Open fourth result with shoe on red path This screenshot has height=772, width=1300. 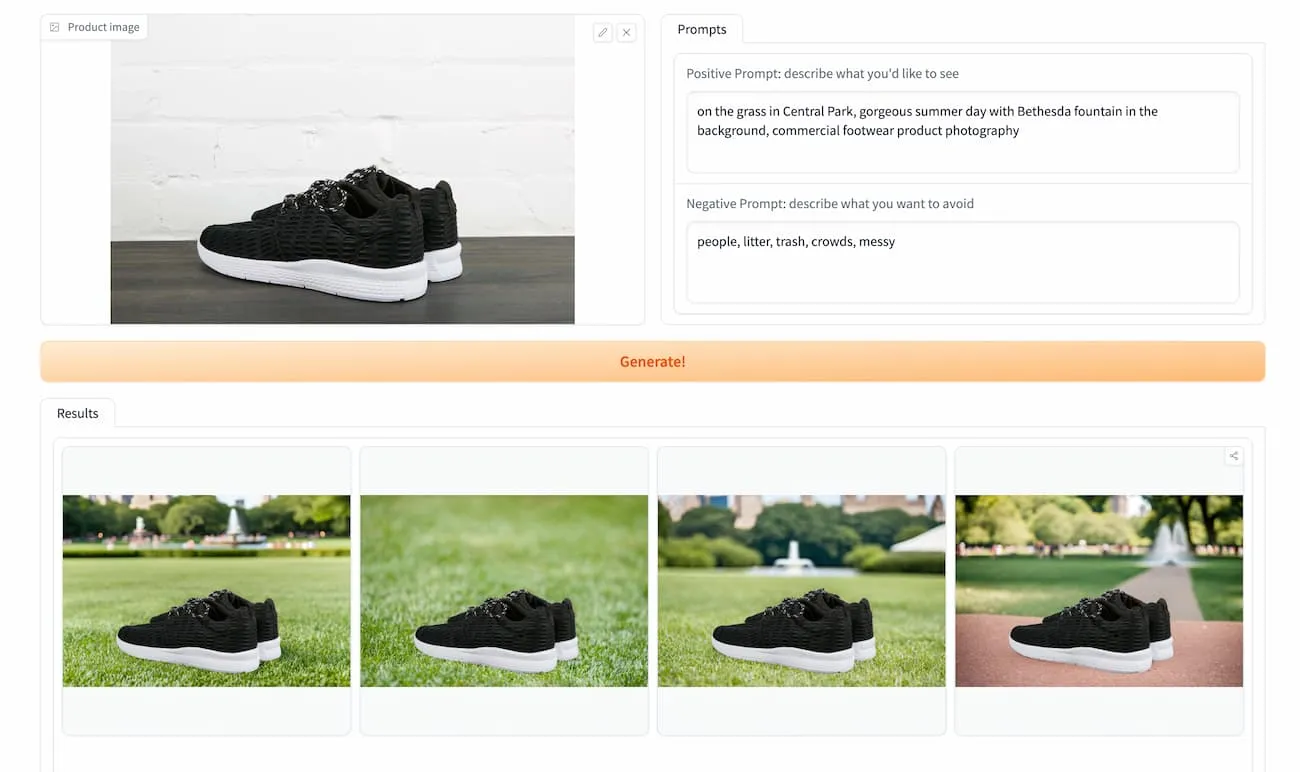[1099, 591]
